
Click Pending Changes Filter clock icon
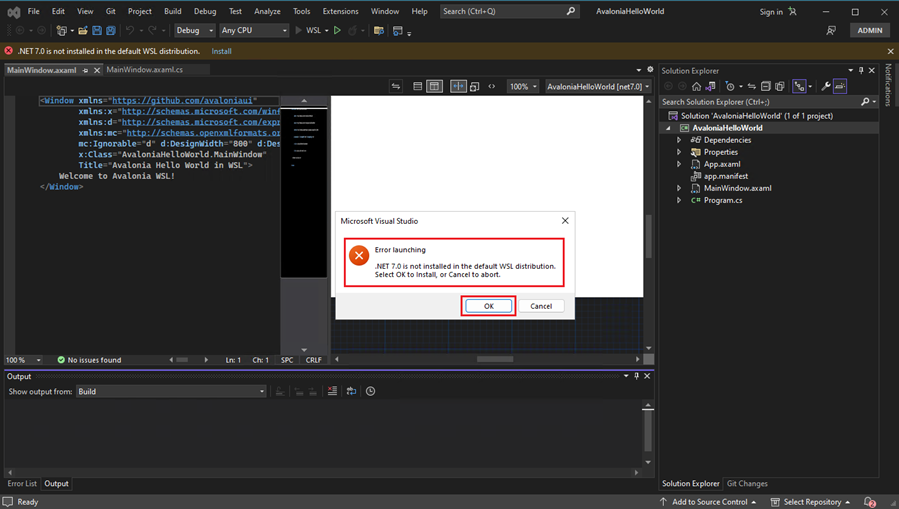tap(730, 87)
